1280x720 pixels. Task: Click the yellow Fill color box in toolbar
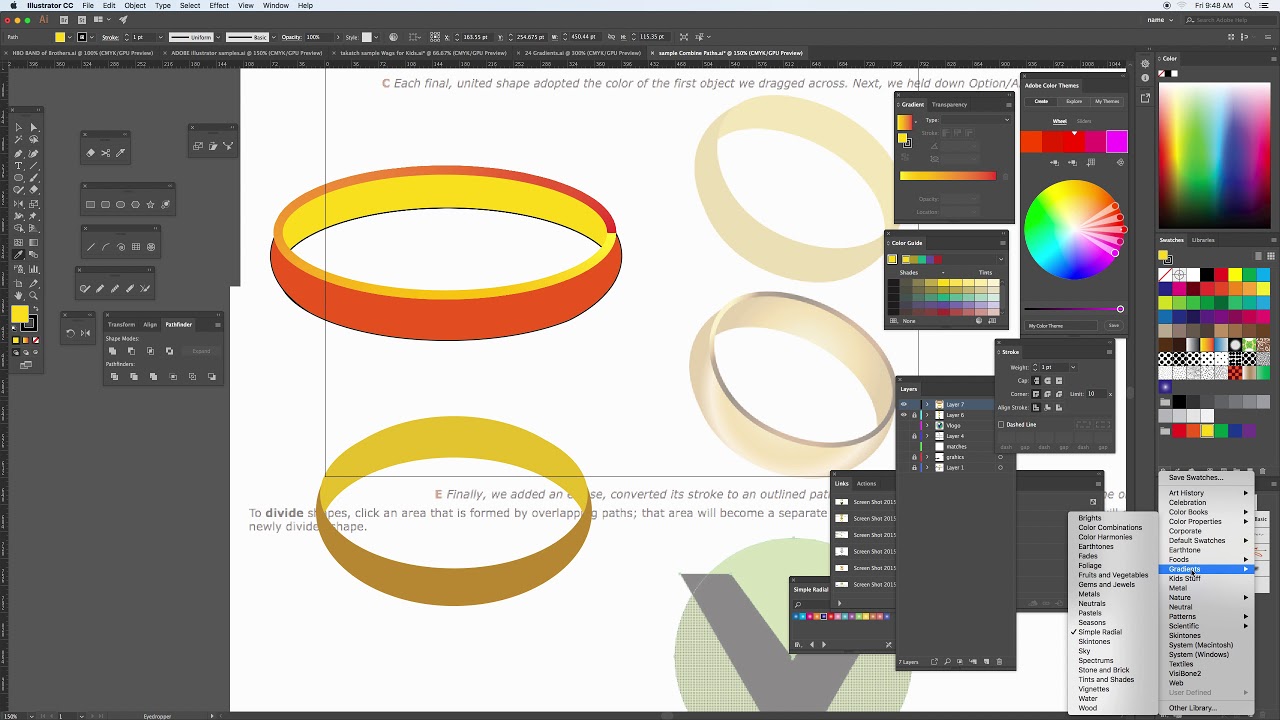tap(20, 314)
